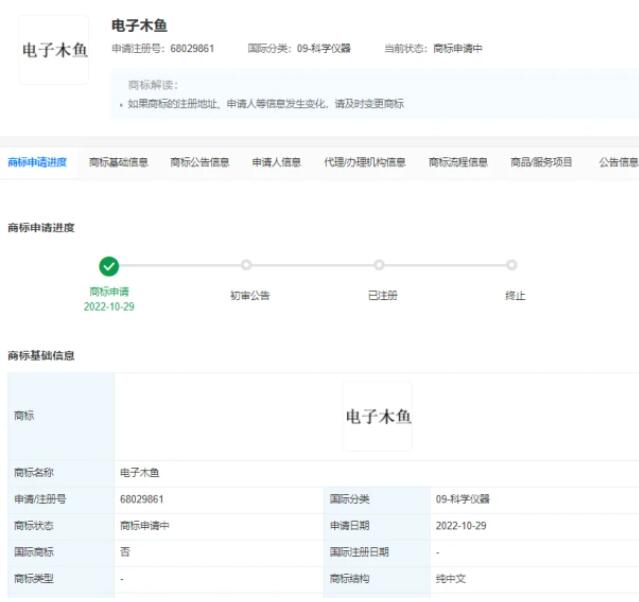
Task: Click the 2022-10-29 date under 商标申请 step
Action: pos(109,307)
